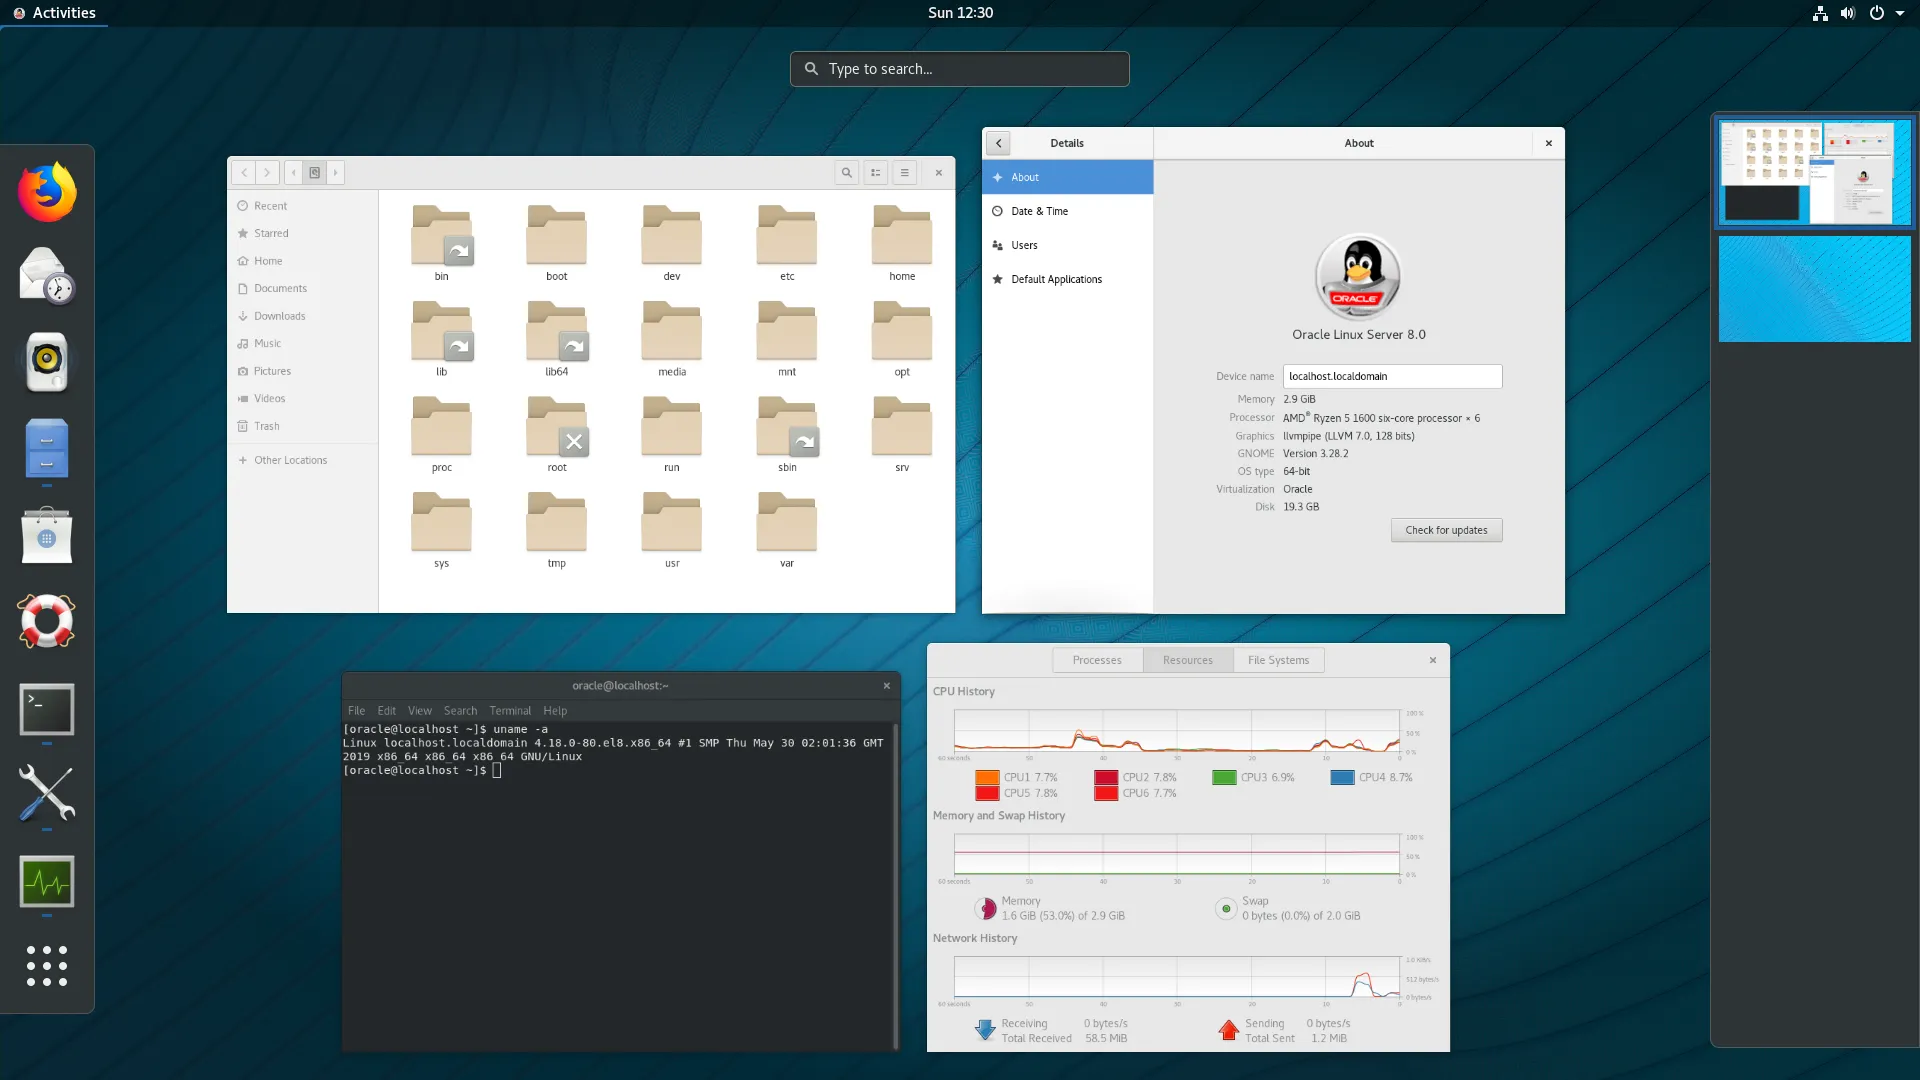The height and width of the screenshot is (1080, 1920).
Task: Select Trash in Files sidebar
Action: coord(303,426)
